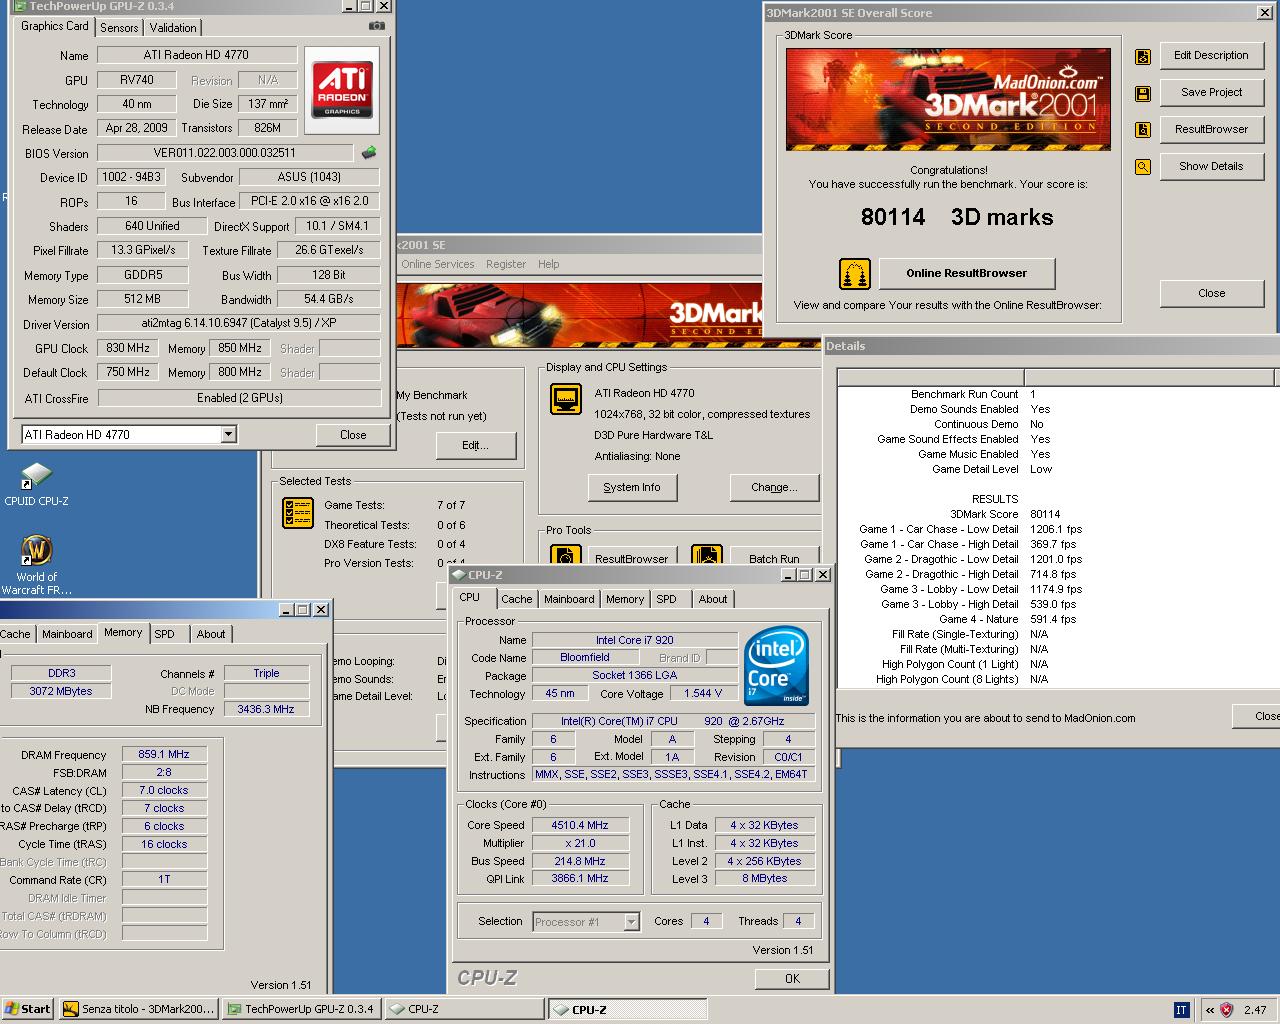1280x1024 pixels.
Task: Click the Pro Tools Batch Run icon
Action: coord(706,555)
